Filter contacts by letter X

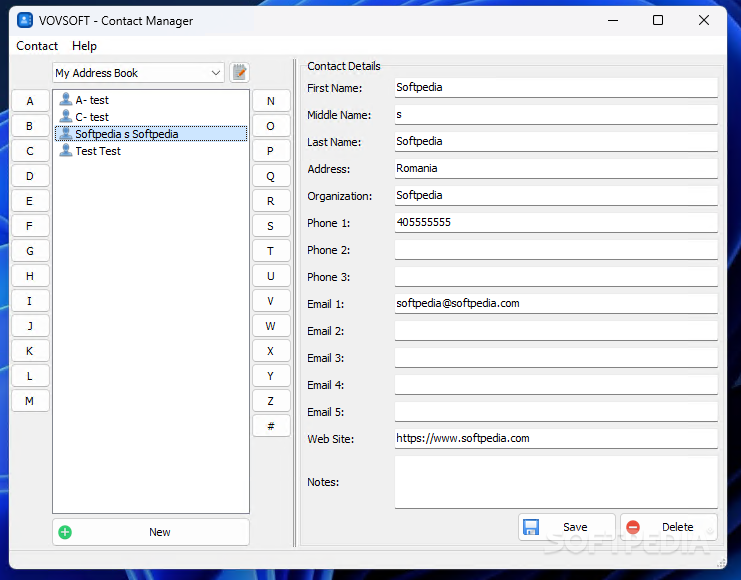click(271, 351)
